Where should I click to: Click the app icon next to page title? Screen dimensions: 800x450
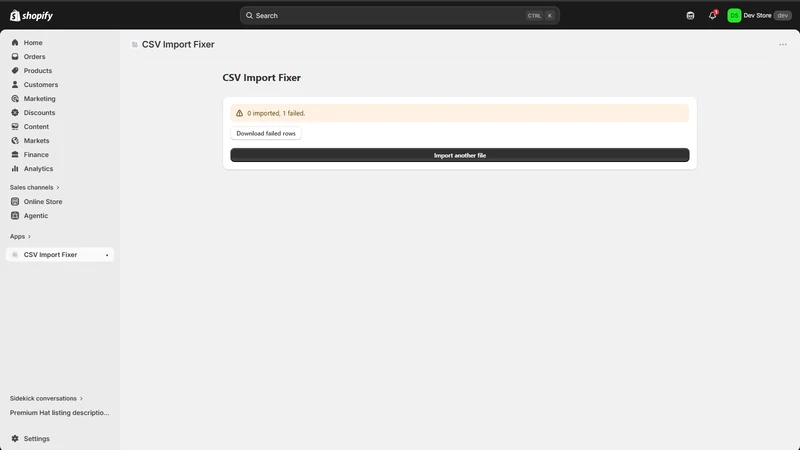click(x=135, y=45)
